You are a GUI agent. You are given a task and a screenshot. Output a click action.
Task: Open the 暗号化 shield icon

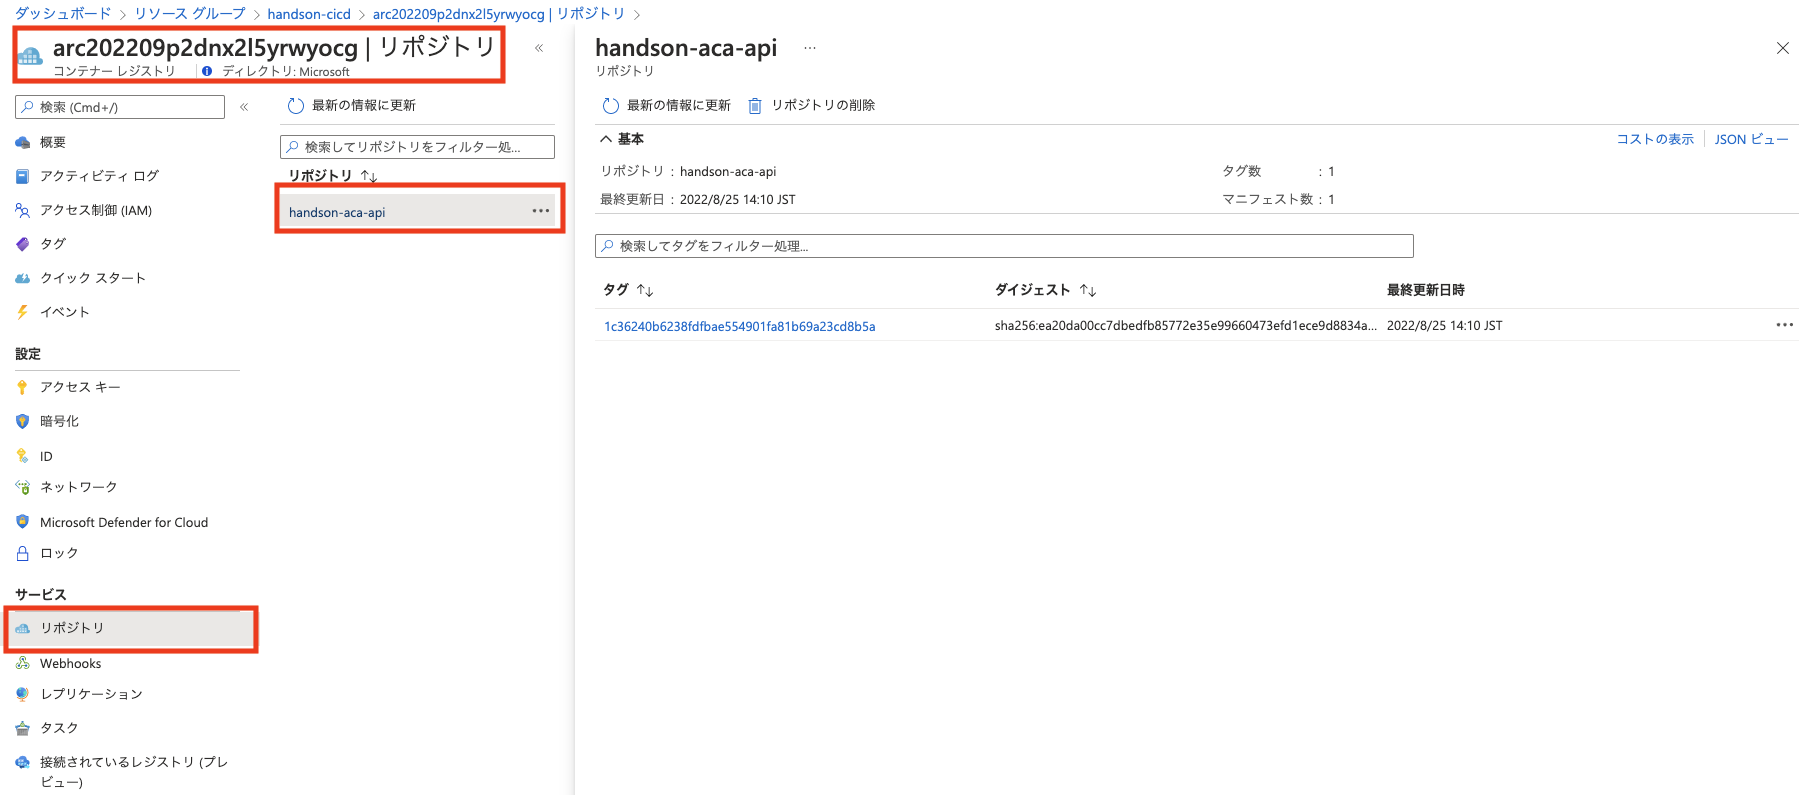coord(22,421)
